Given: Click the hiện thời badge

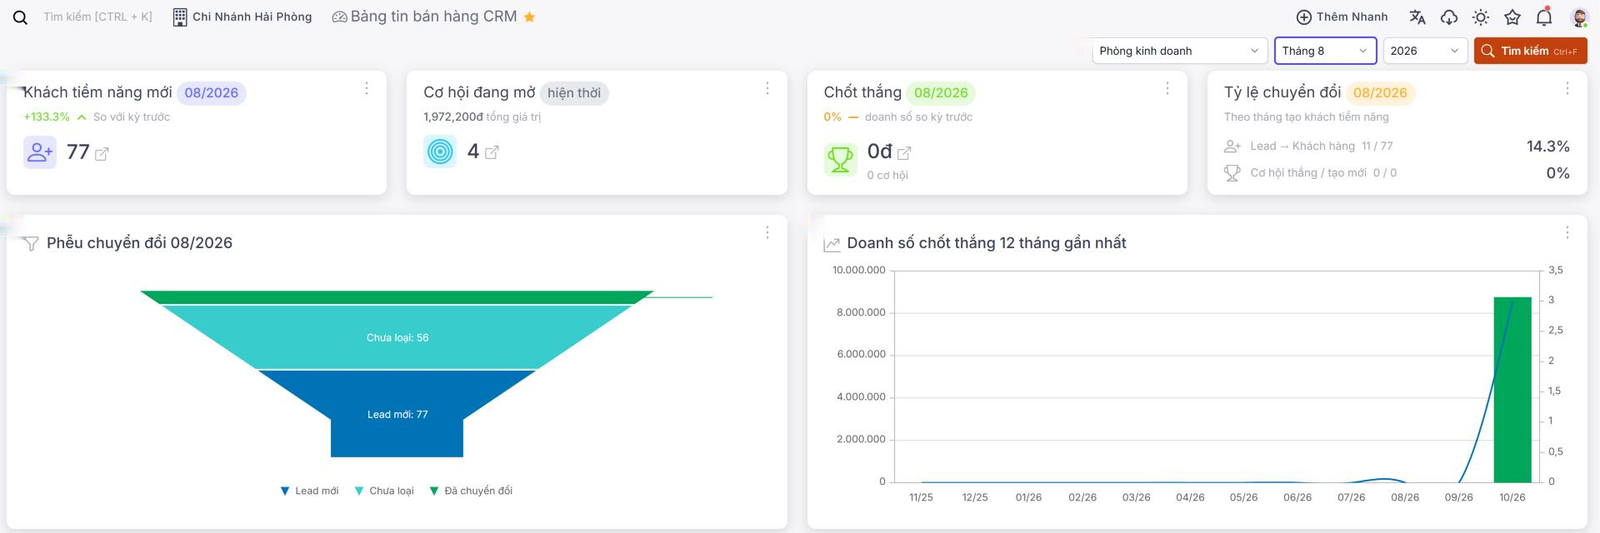Looking at the screenshot, I should point(574,93).
